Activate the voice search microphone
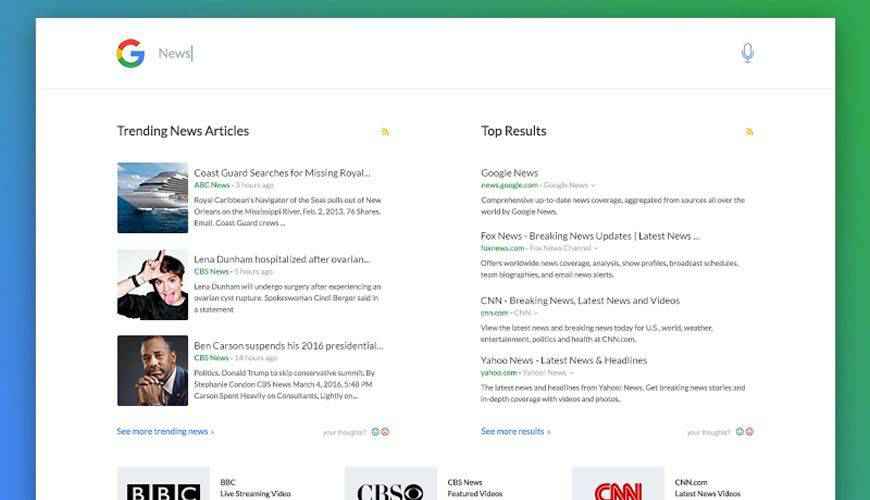 click(x=747, y=53)
